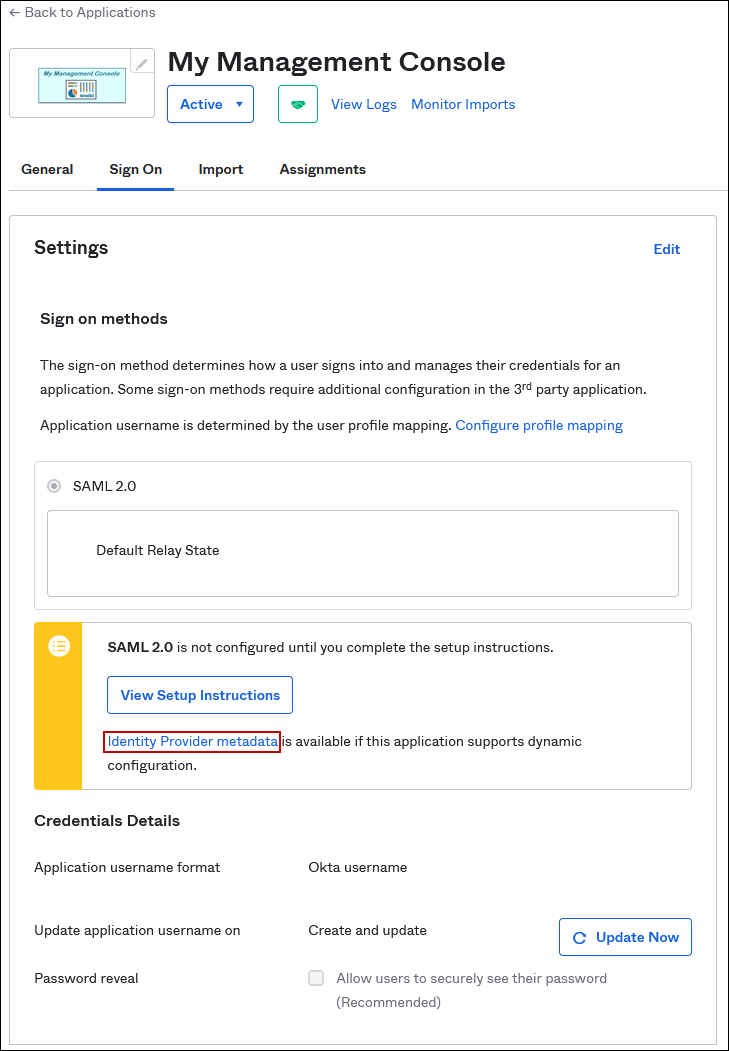
Task: Click the Settings heading
Action: 71,247
